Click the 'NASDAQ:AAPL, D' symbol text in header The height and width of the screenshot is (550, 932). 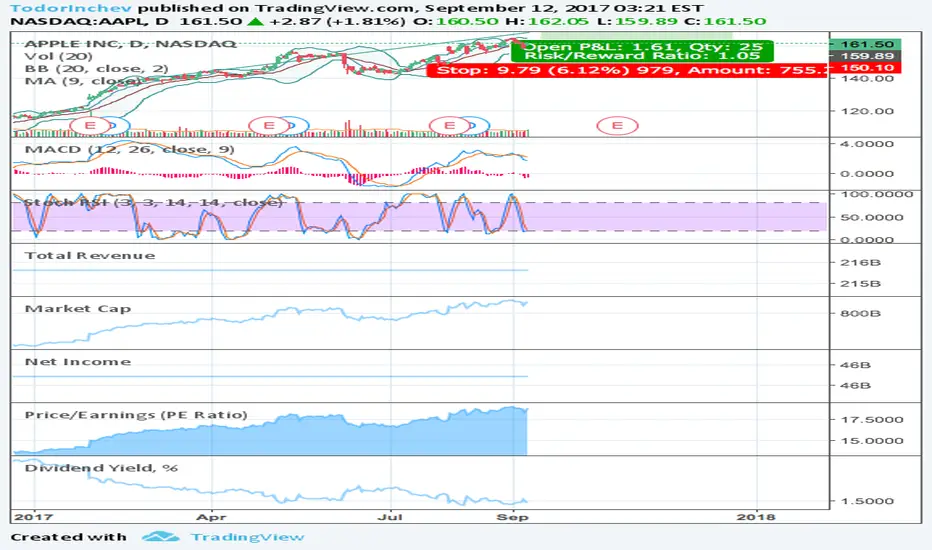click(89, 21)
